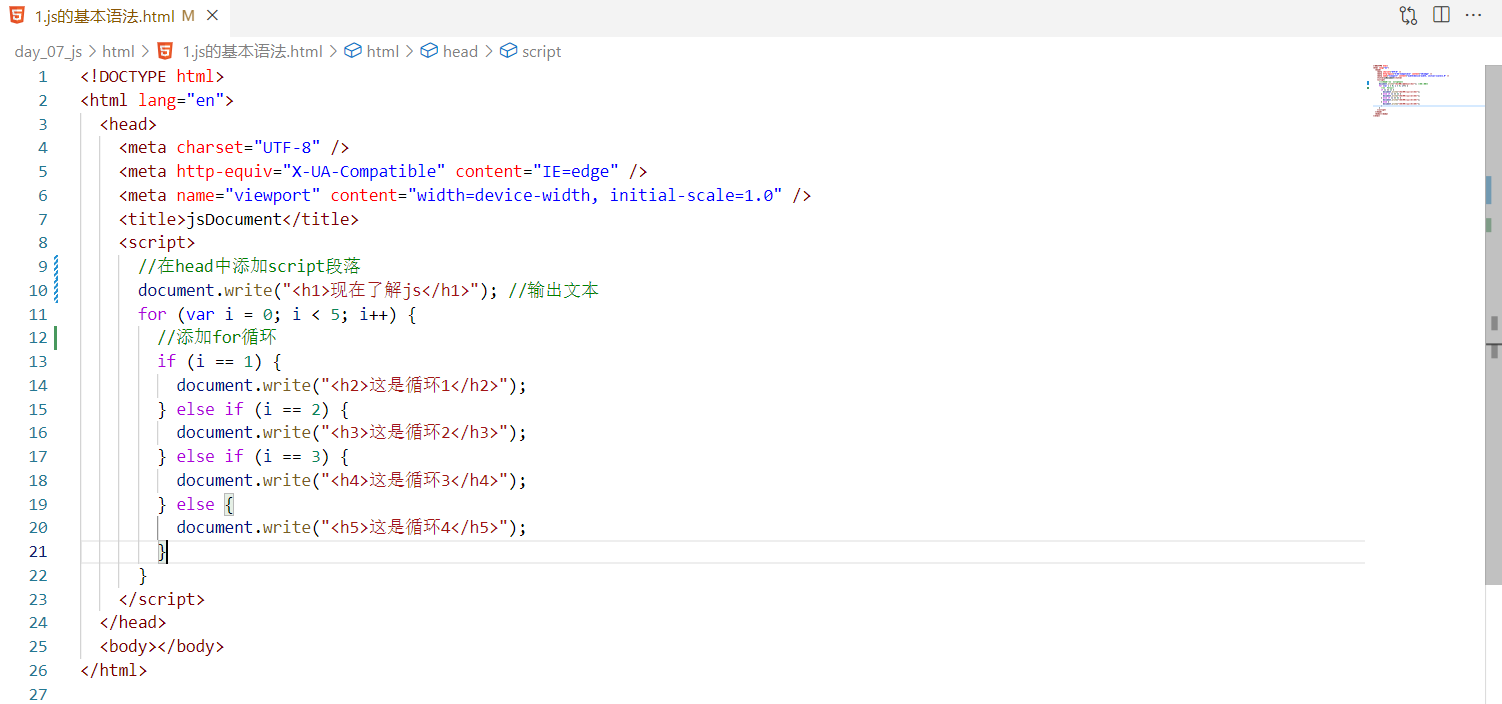Screen dimensions: 1502x704
Task: Click the for keyword on line 11
Action: coord(152,314)
